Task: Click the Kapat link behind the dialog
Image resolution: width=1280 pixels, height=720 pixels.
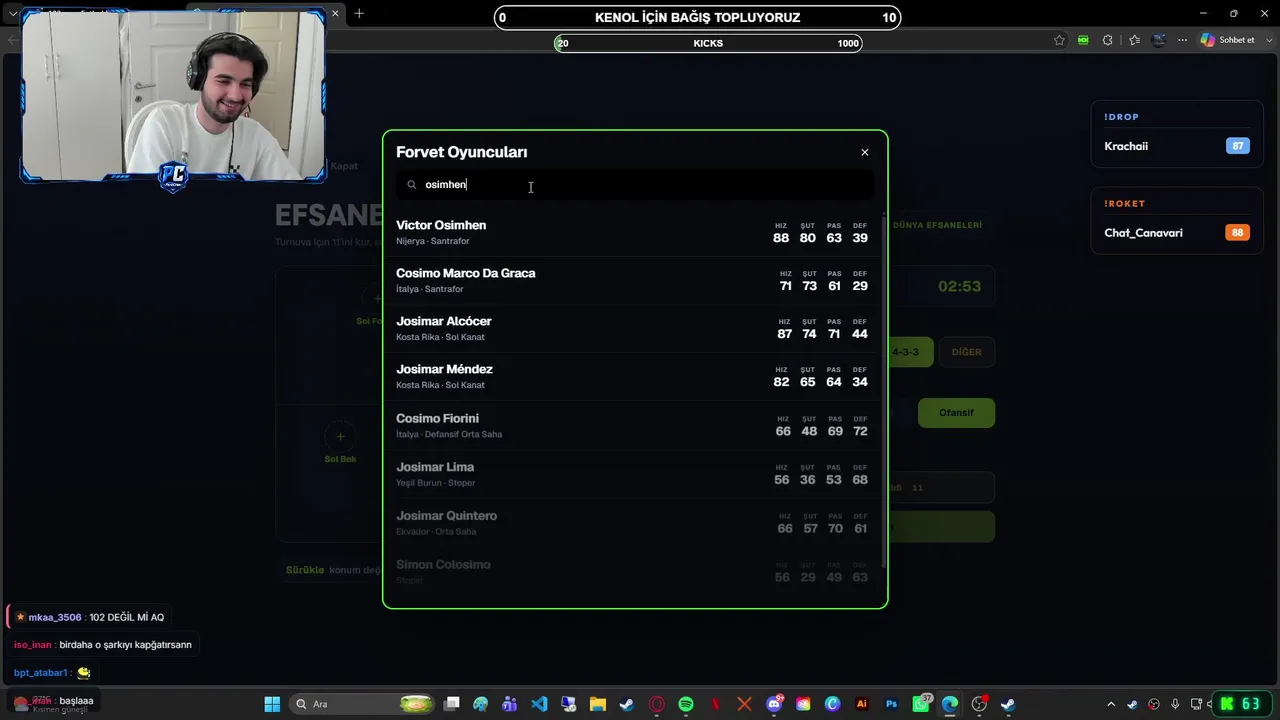Action: (x=344, y=166)
